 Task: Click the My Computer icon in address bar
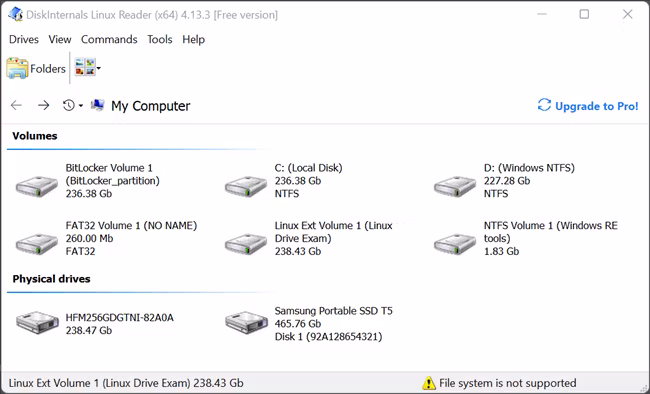pyautogui.click(x=97, y=105)
